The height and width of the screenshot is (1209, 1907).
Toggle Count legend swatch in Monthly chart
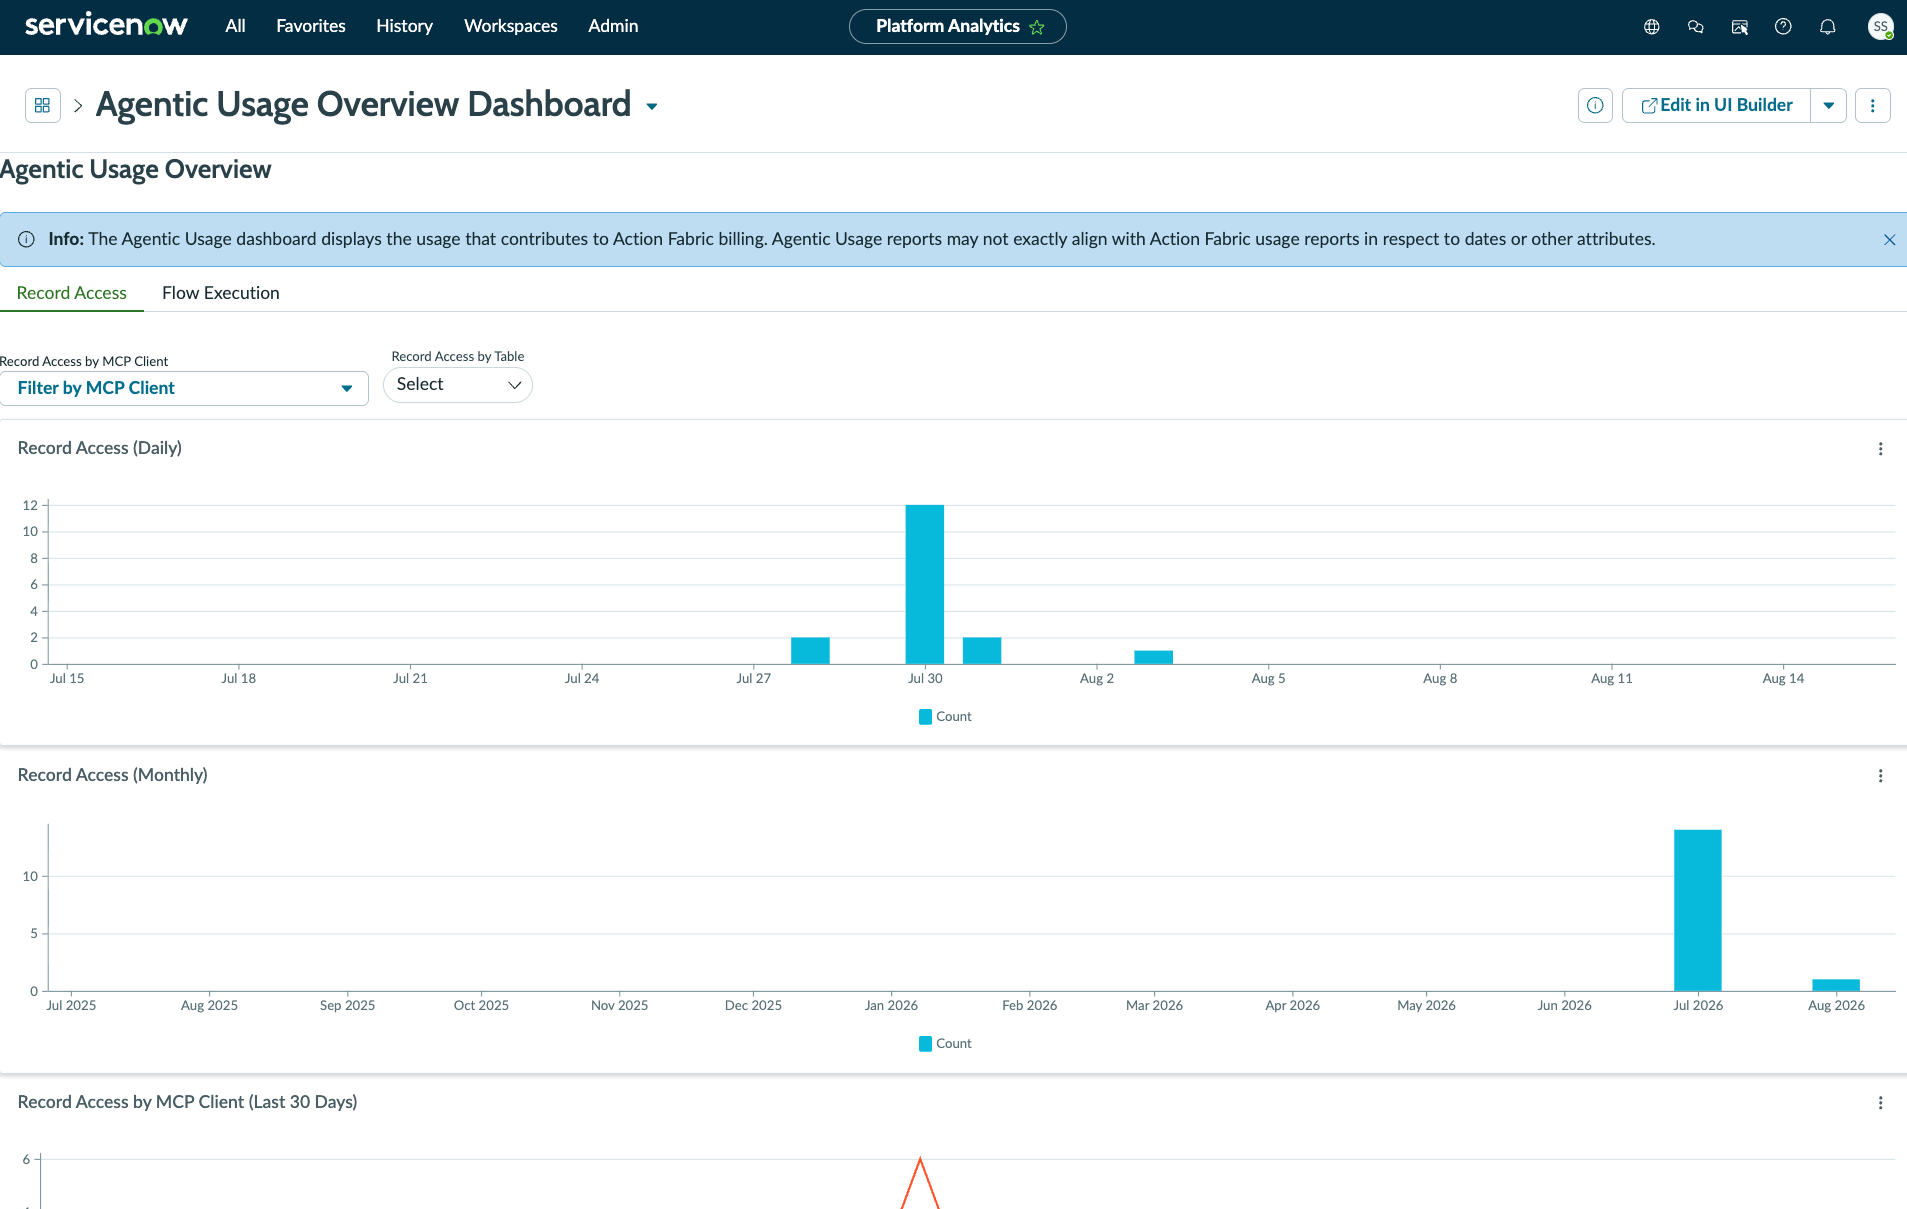(925, 1044)
